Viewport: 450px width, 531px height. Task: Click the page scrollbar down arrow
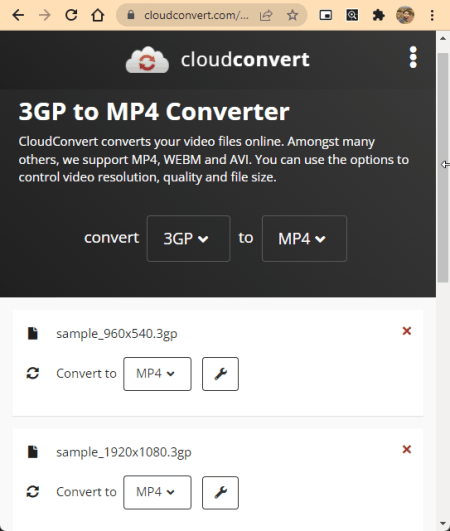pyautogui.click(x=443, y=524)
